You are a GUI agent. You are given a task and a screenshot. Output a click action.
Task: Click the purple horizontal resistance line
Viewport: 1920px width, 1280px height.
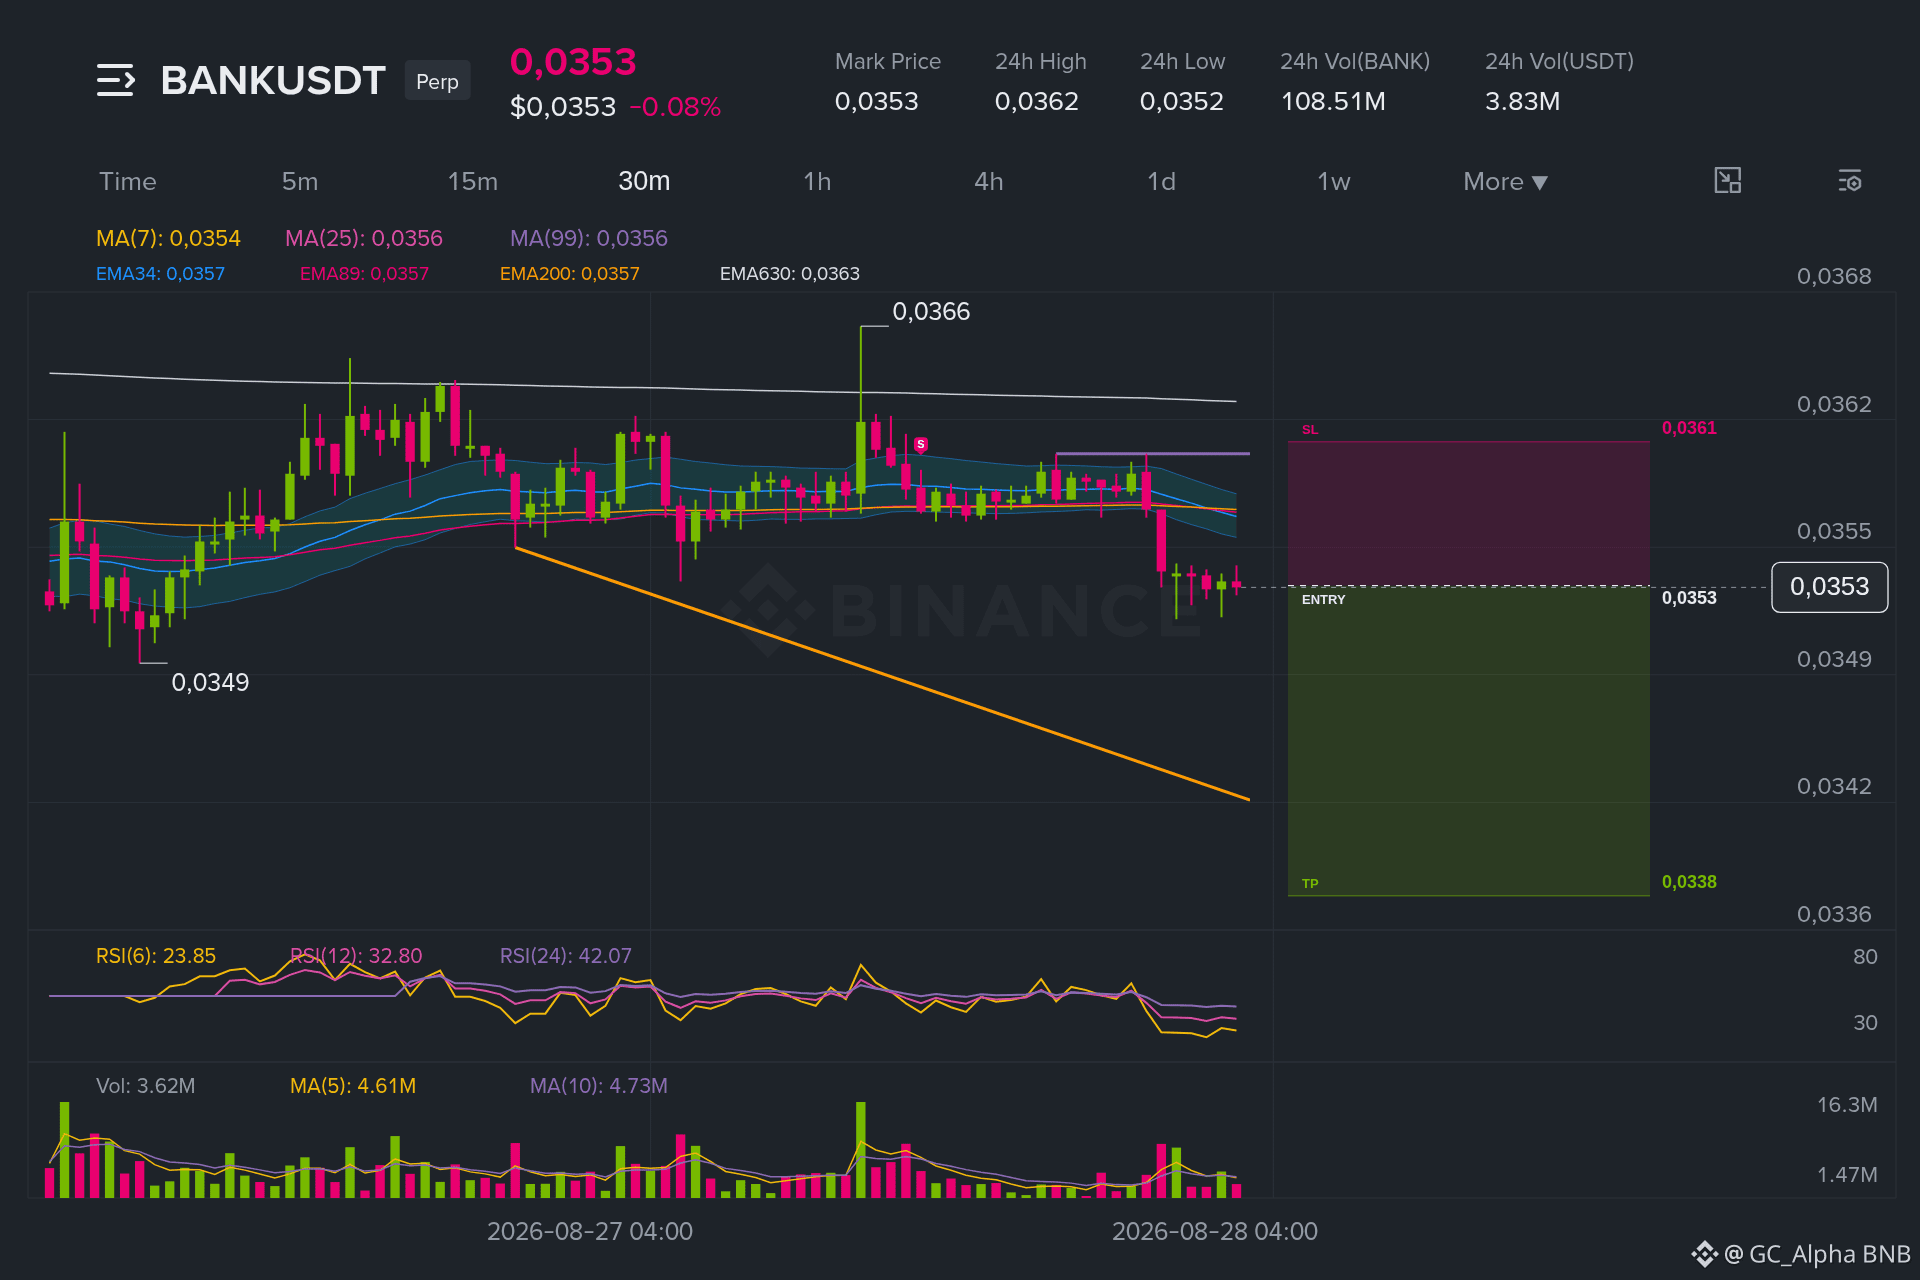(1152, 454)
